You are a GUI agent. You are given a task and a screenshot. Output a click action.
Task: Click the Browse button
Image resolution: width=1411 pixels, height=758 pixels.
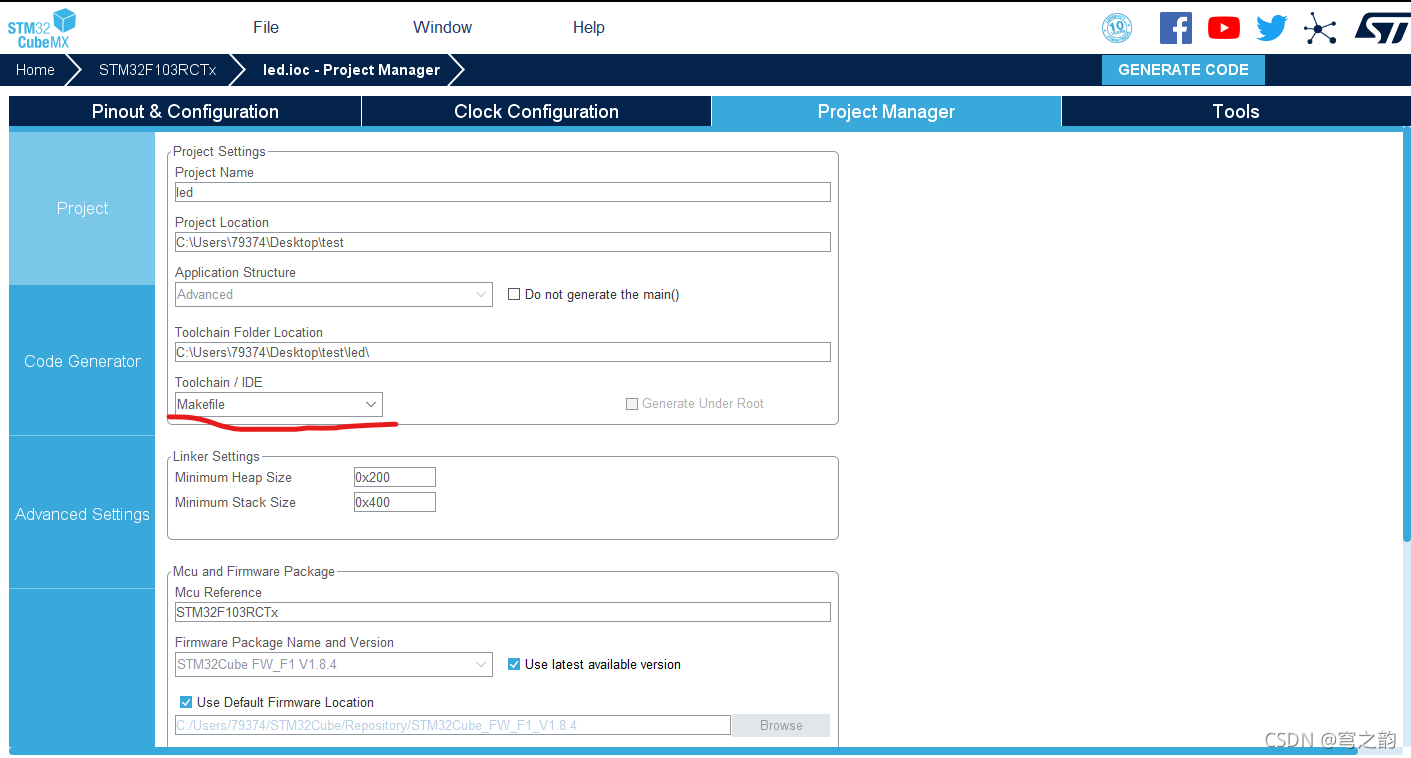point(781,725)
